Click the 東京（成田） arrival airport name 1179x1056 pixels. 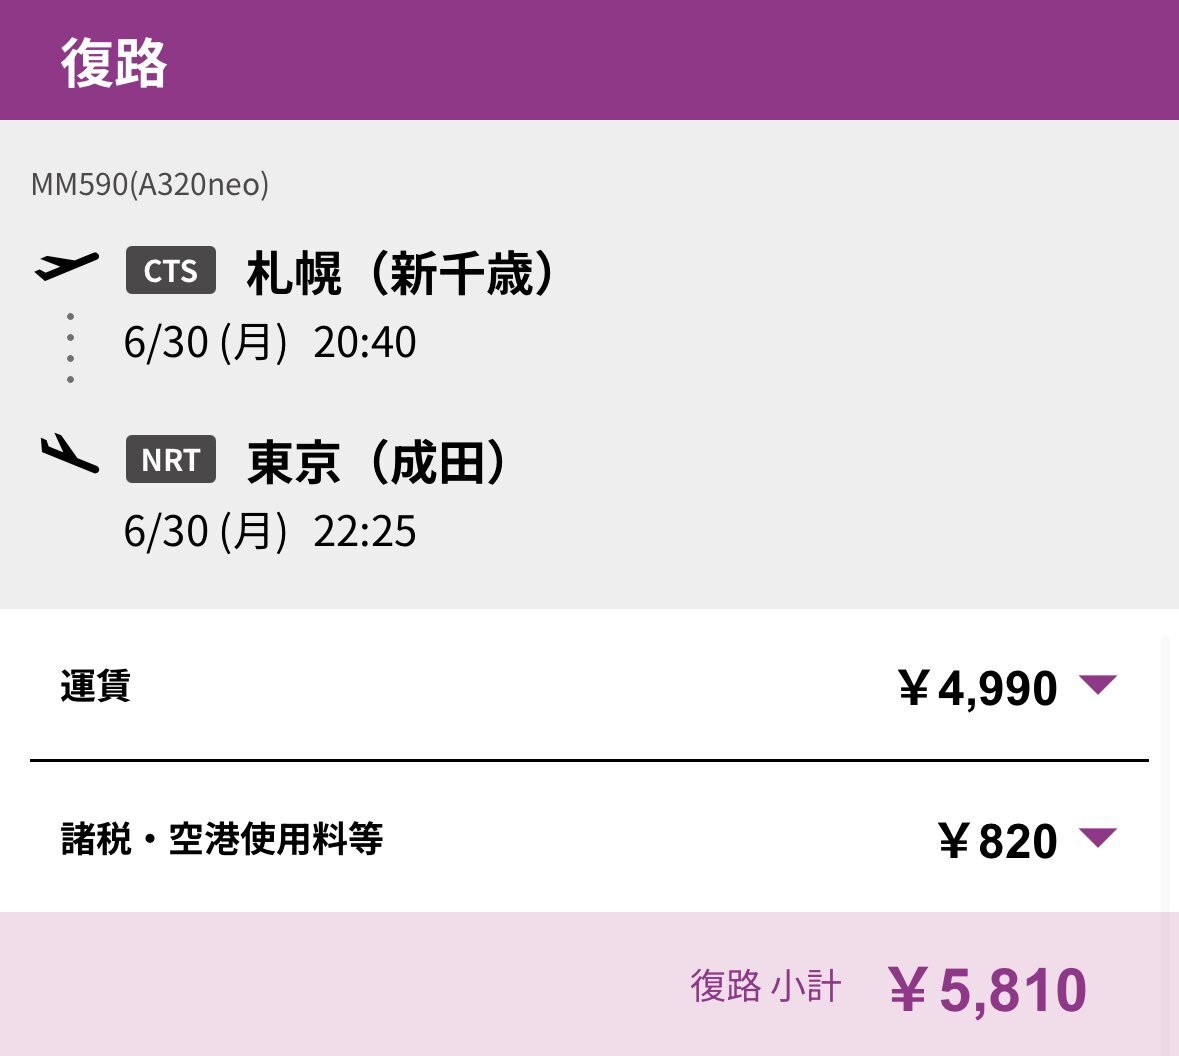point(377,462)
